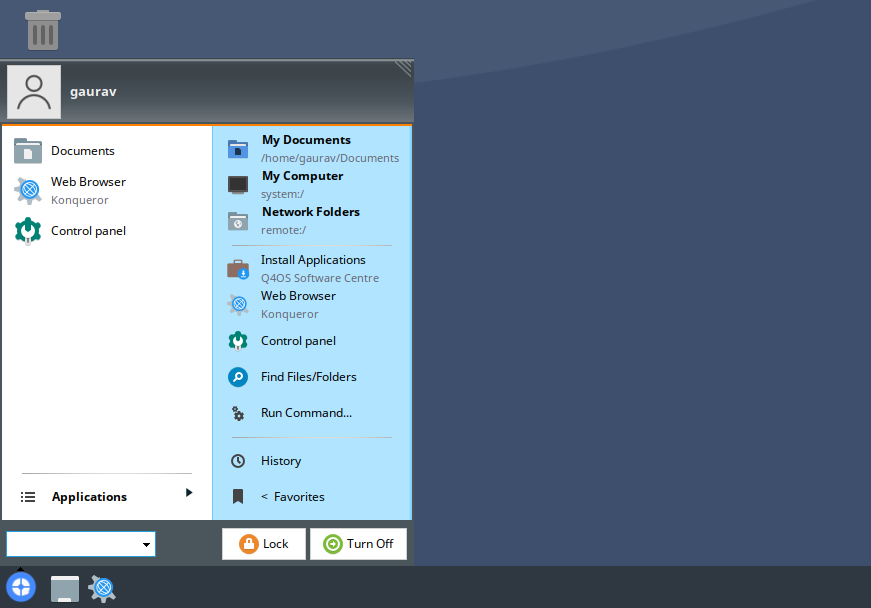
Task: Click the Network Folders icon
Action: click(238, 221)
